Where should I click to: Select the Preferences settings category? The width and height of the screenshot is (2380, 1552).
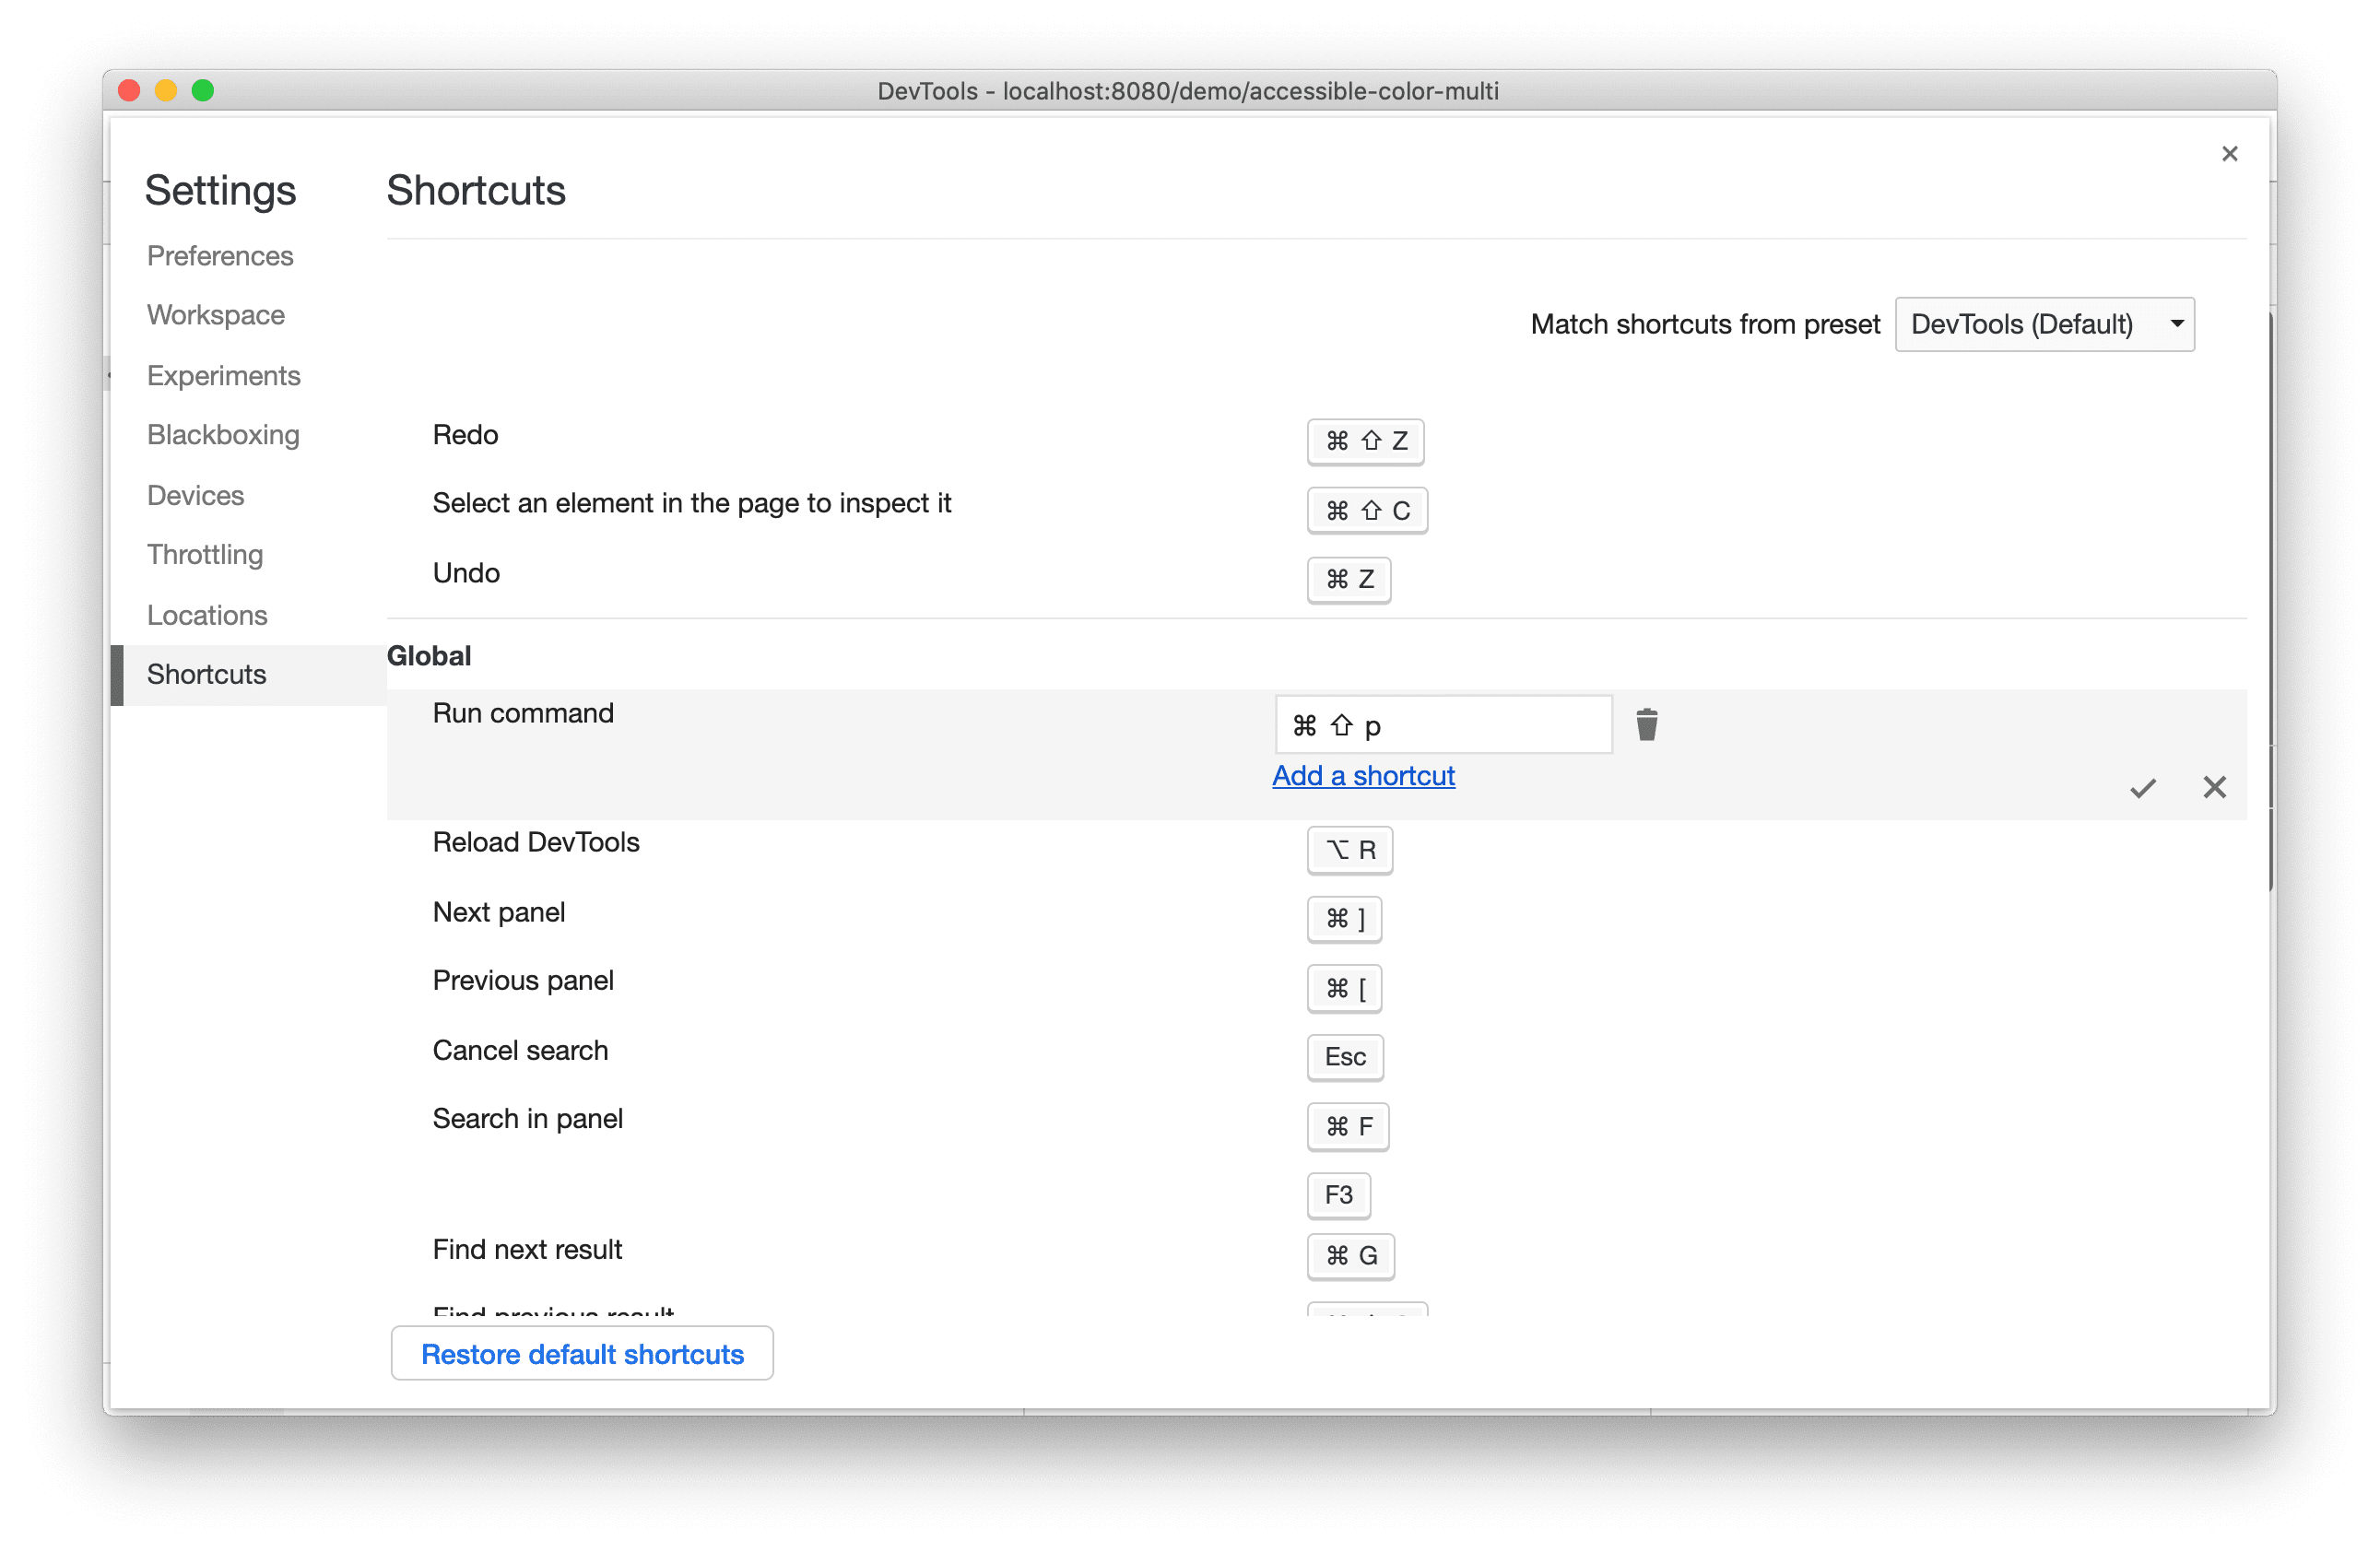[222, 253]
